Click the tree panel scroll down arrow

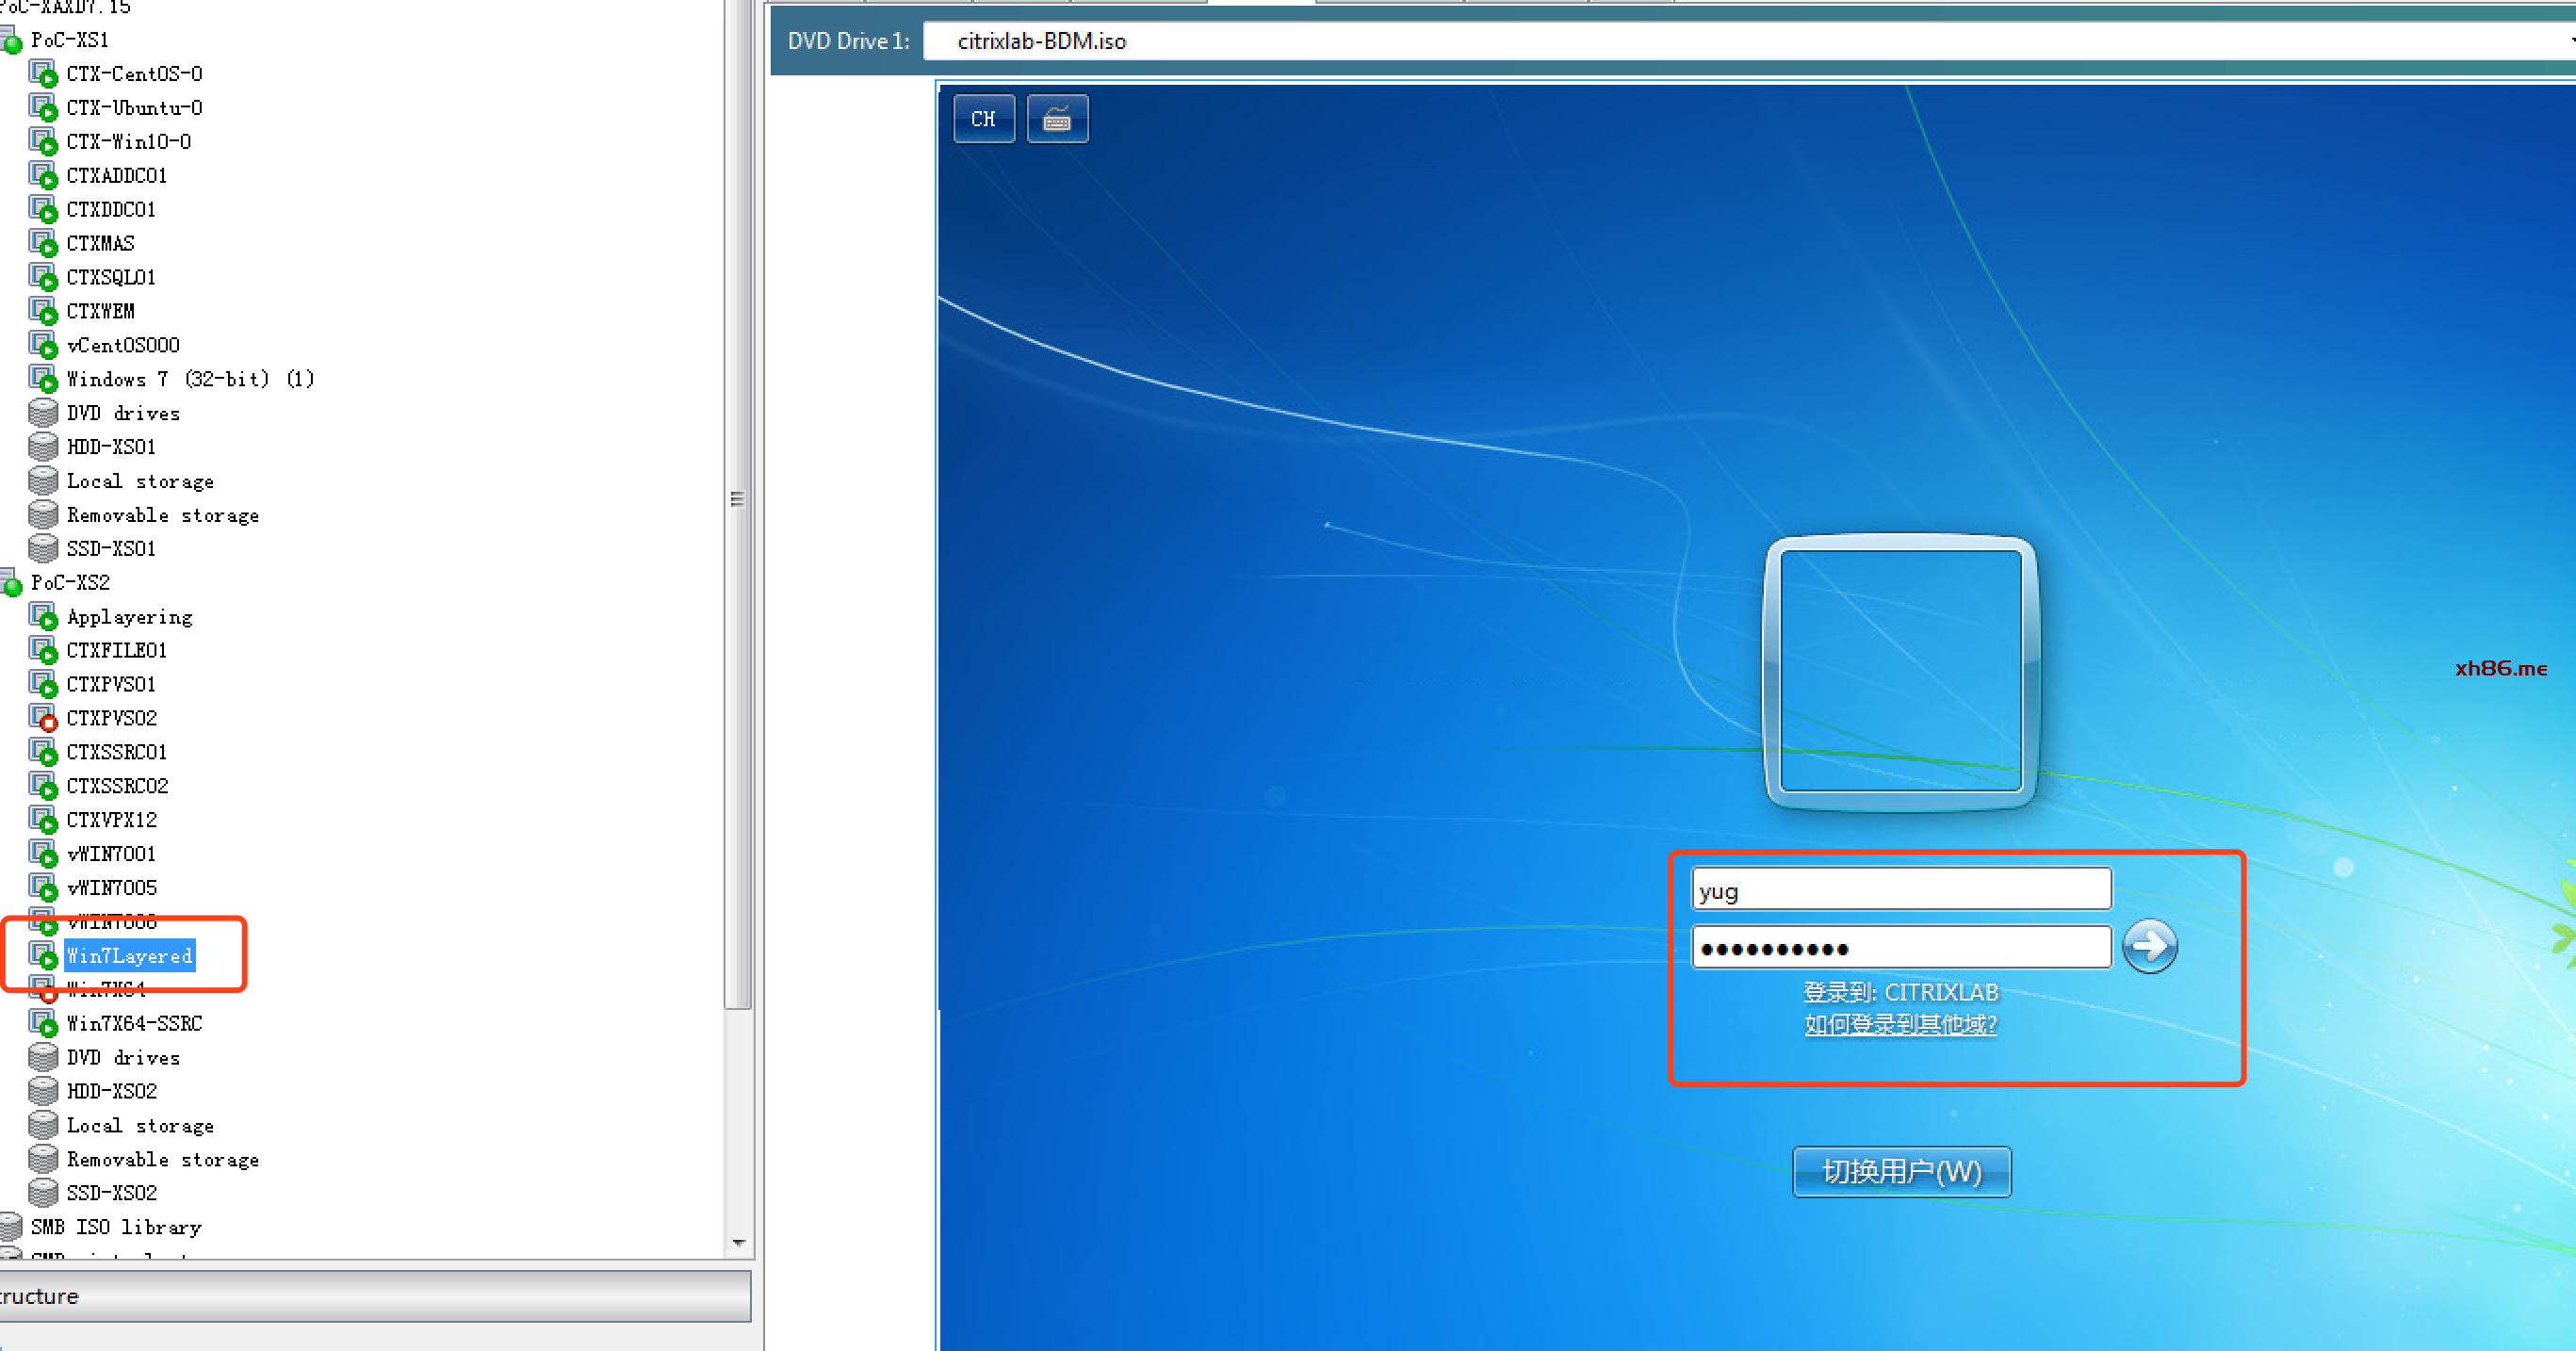[x=739, y=1242]
